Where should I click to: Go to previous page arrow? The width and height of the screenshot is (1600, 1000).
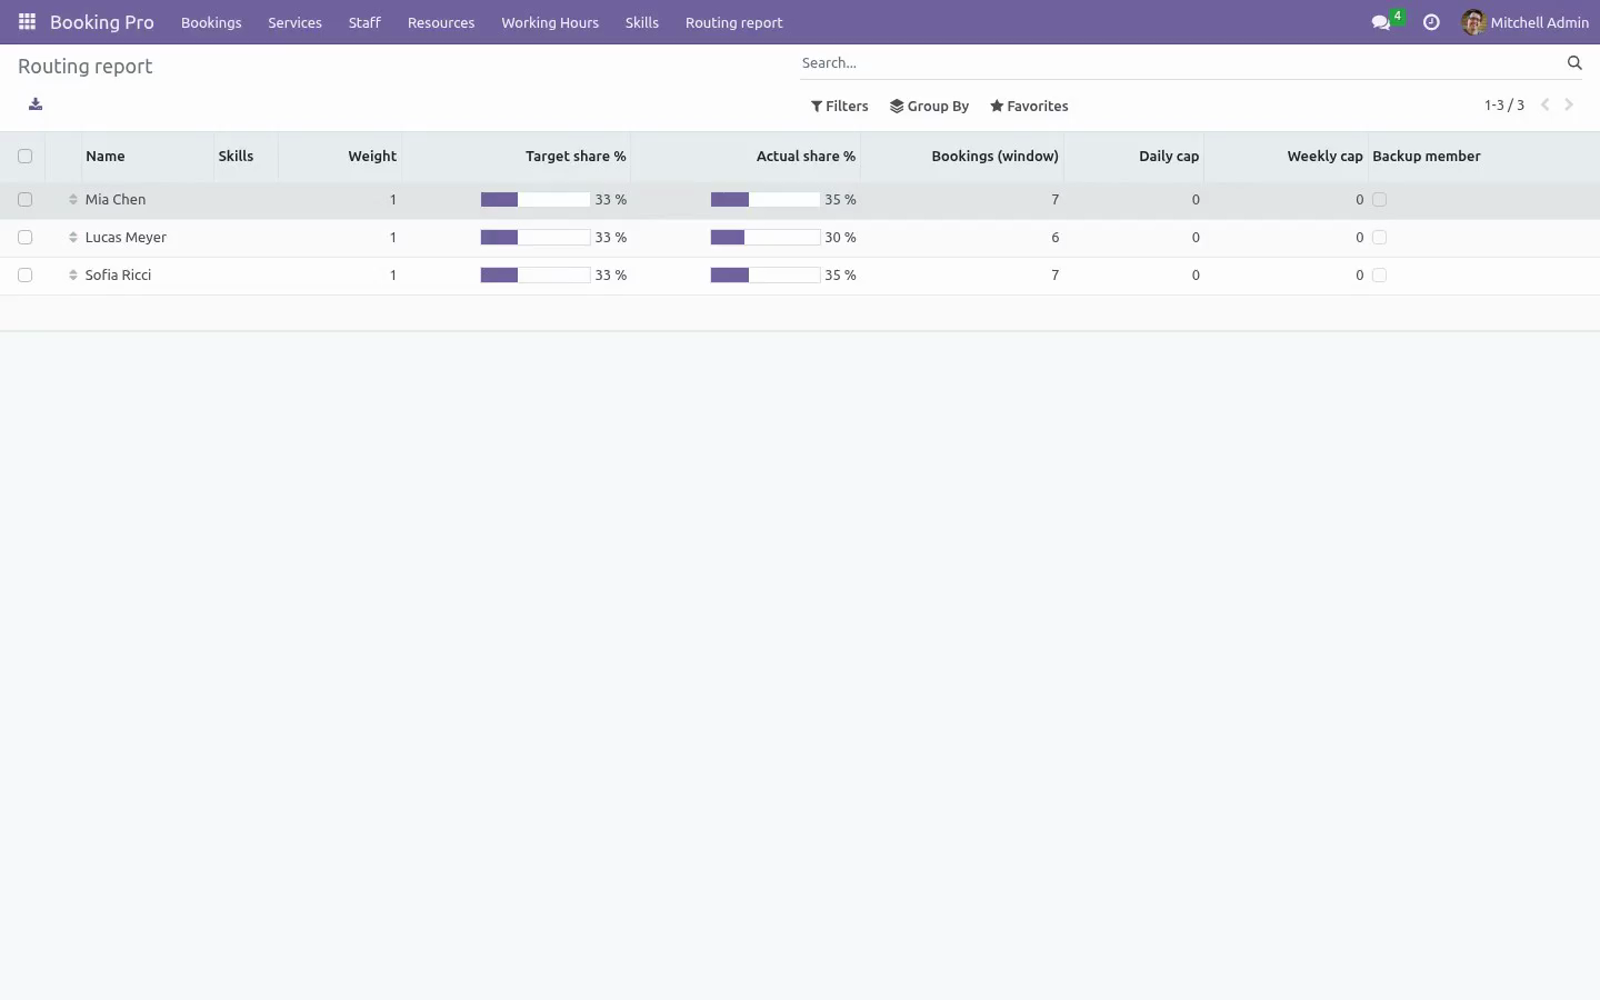(1545, 105)
